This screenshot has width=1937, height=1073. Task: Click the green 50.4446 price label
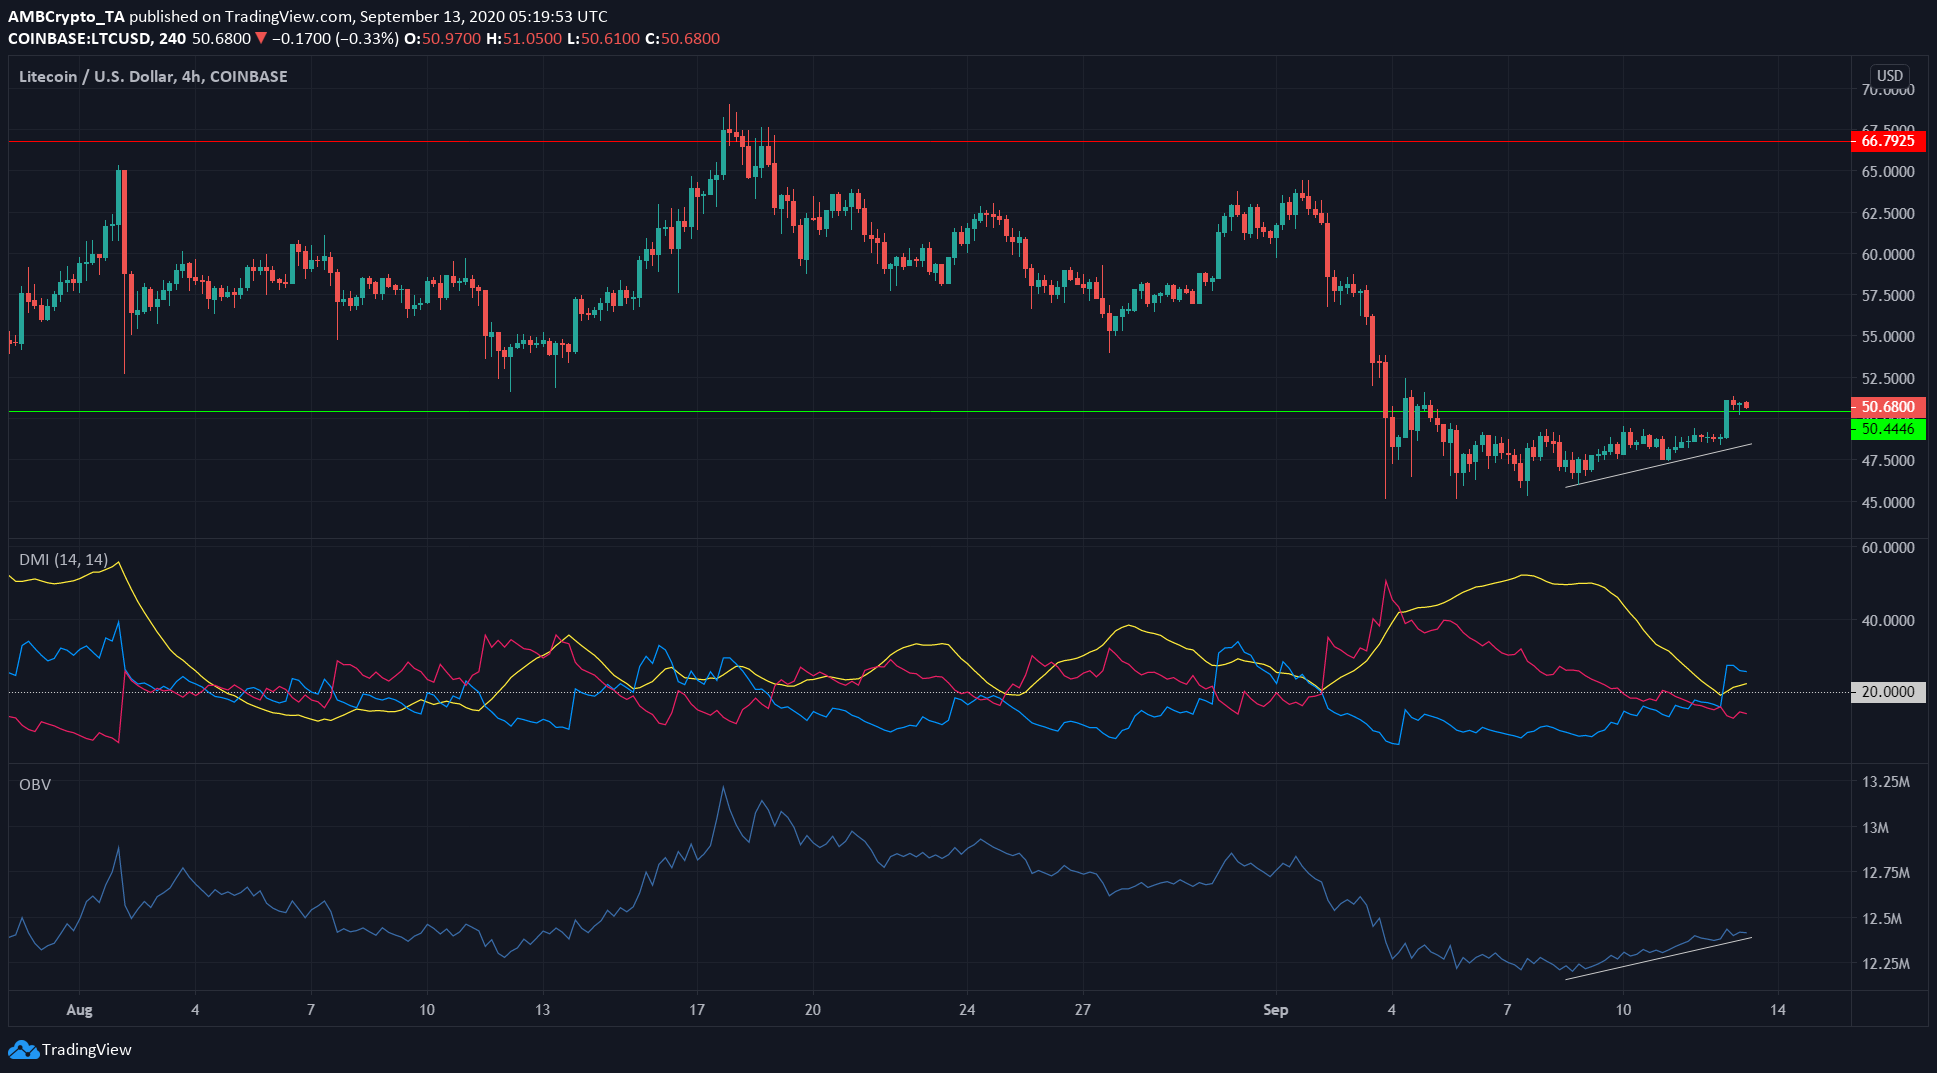(1888, 429)
